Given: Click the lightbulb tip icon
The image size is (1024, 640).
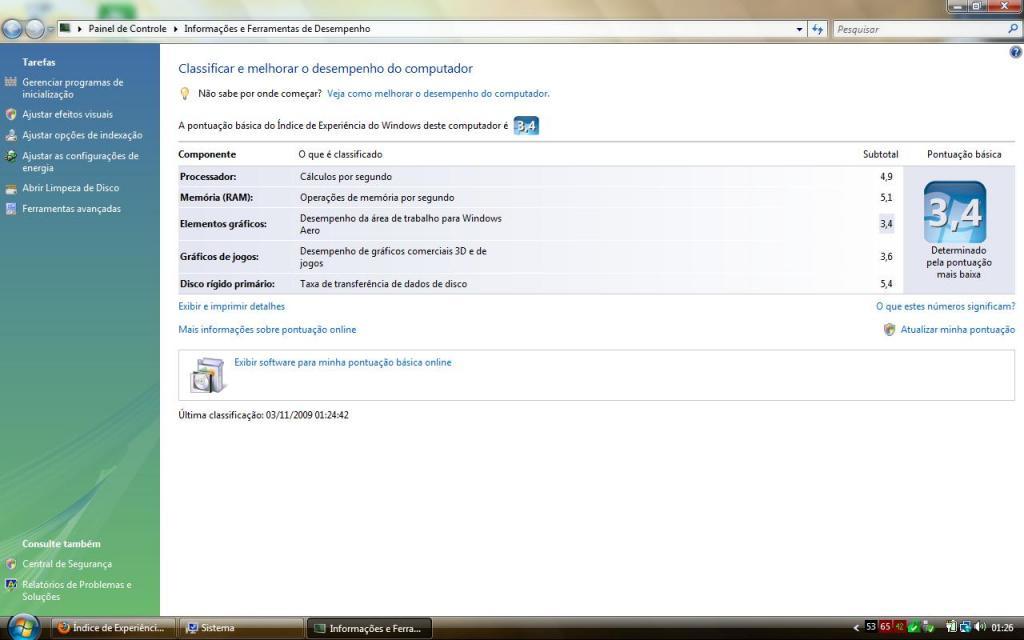Looking at the screenshot, I should click(185, 94).
